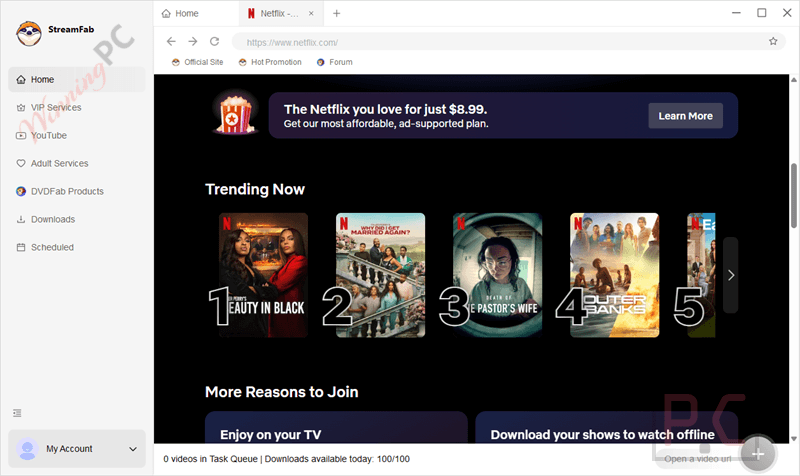Minimize the StreamFab window
Screen dimensions: 800x476
(x=736, y=13)
